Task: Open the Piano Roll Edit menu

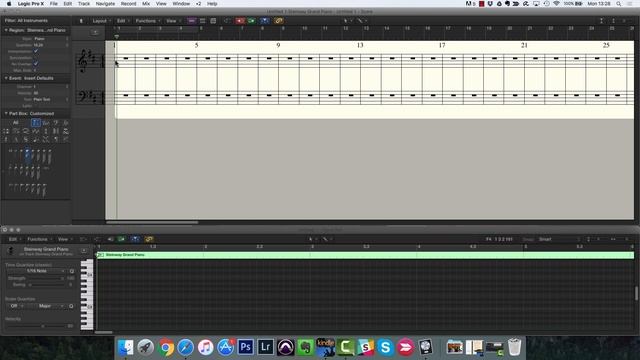Action: [x=15, y=239]
